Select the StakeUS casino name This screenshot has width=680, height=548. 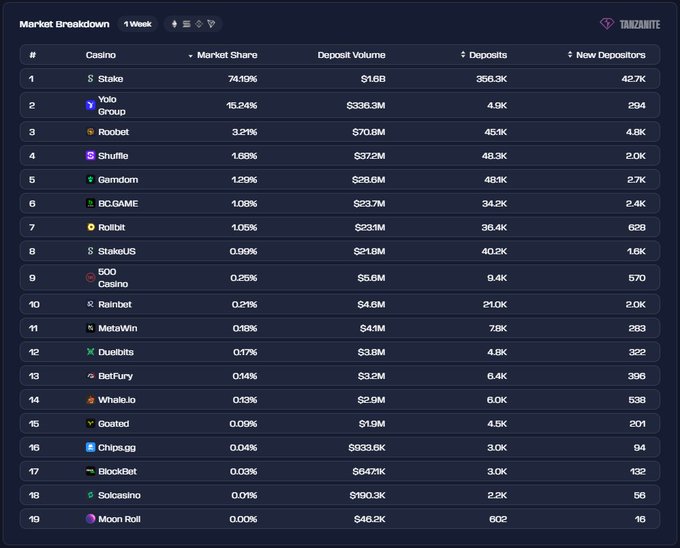(x=117, y=251)
